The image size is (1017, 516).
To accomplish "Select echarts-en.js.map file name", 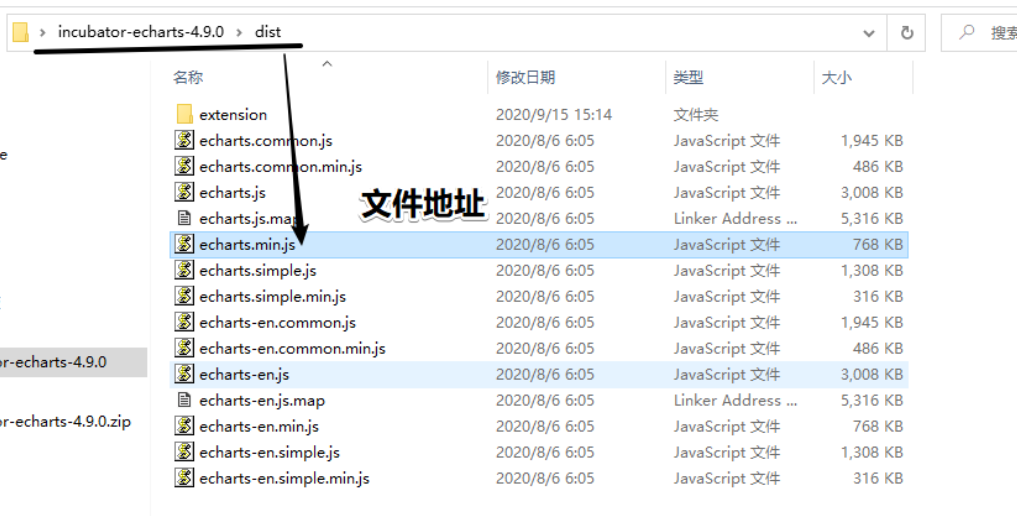I will pyautogui.click(x=262, y=400).
